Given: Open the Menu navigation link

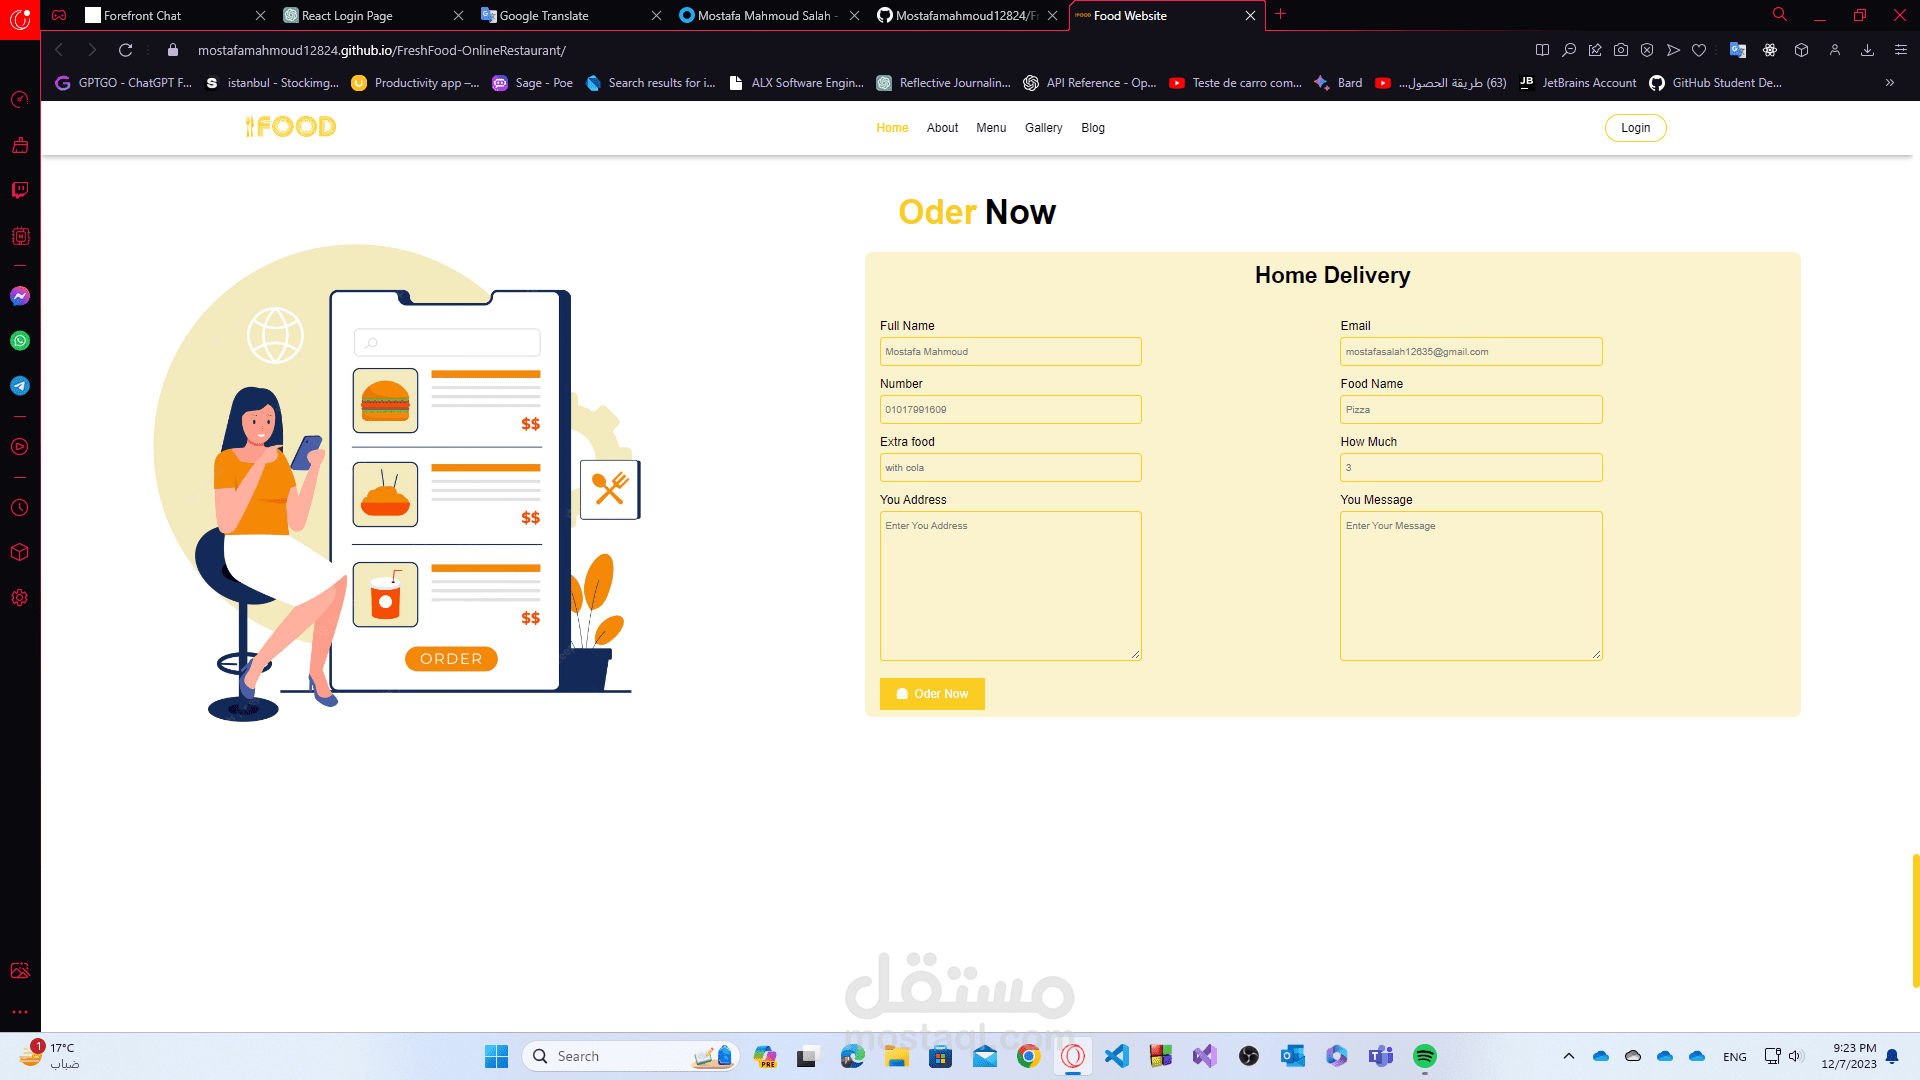Looking at the screenshot, I should 991,128.
